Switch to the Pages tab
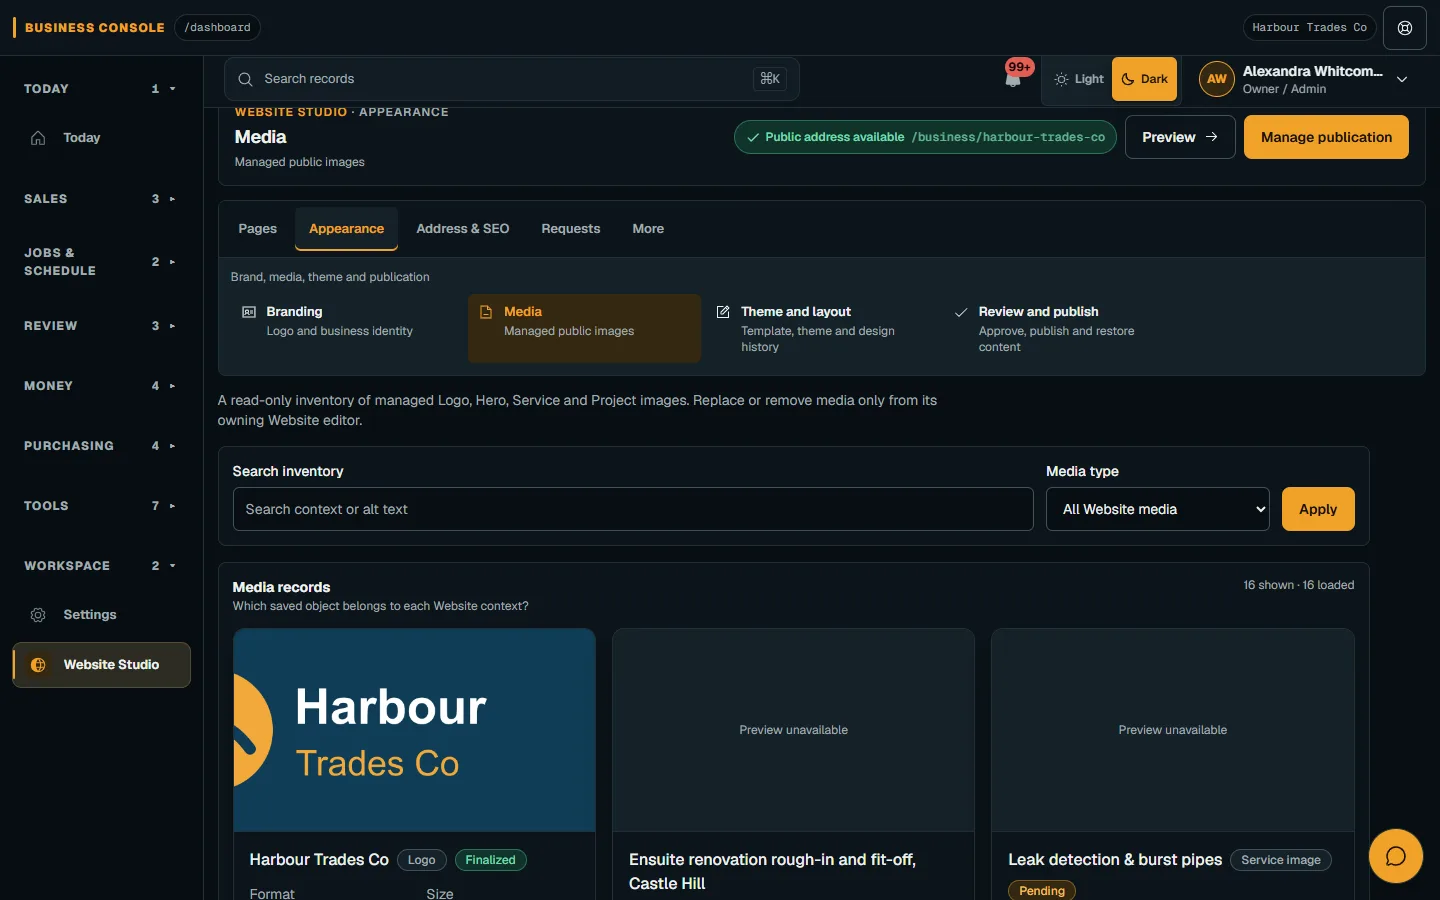Image resolution: width=1440 pixels, height=900 pixels. click(257, 229)
